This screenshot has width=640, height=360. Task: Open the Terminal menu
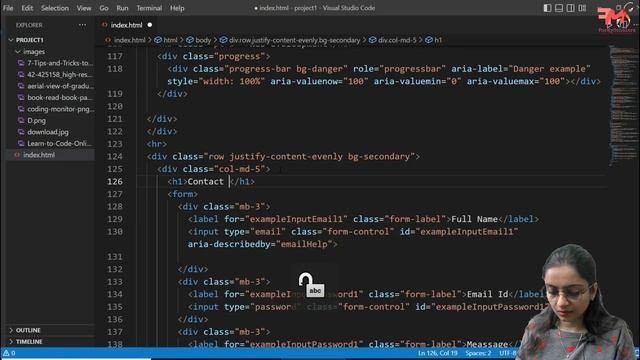(149, 8)
